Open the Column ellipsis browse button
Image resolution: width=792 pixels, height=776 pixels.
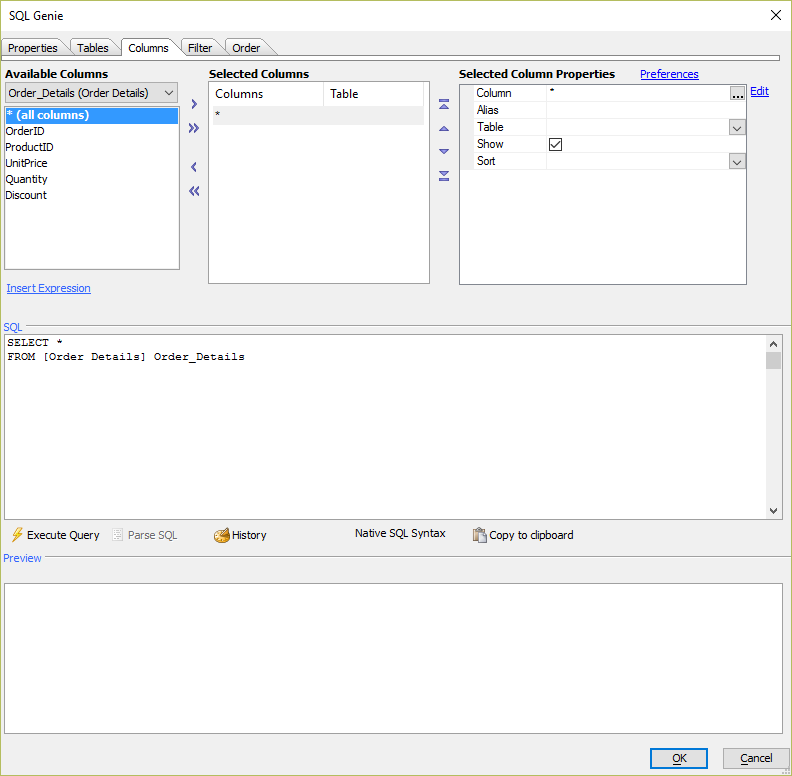(737, 93)
